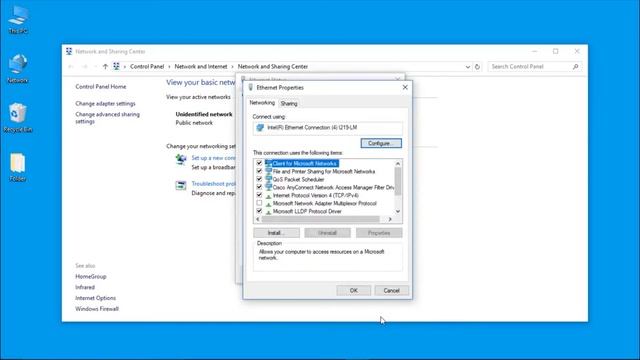Screen dimensions: 640x360
Task: Click the Client for Microsoft Networks item icon
Action: [x=268, y=163]
